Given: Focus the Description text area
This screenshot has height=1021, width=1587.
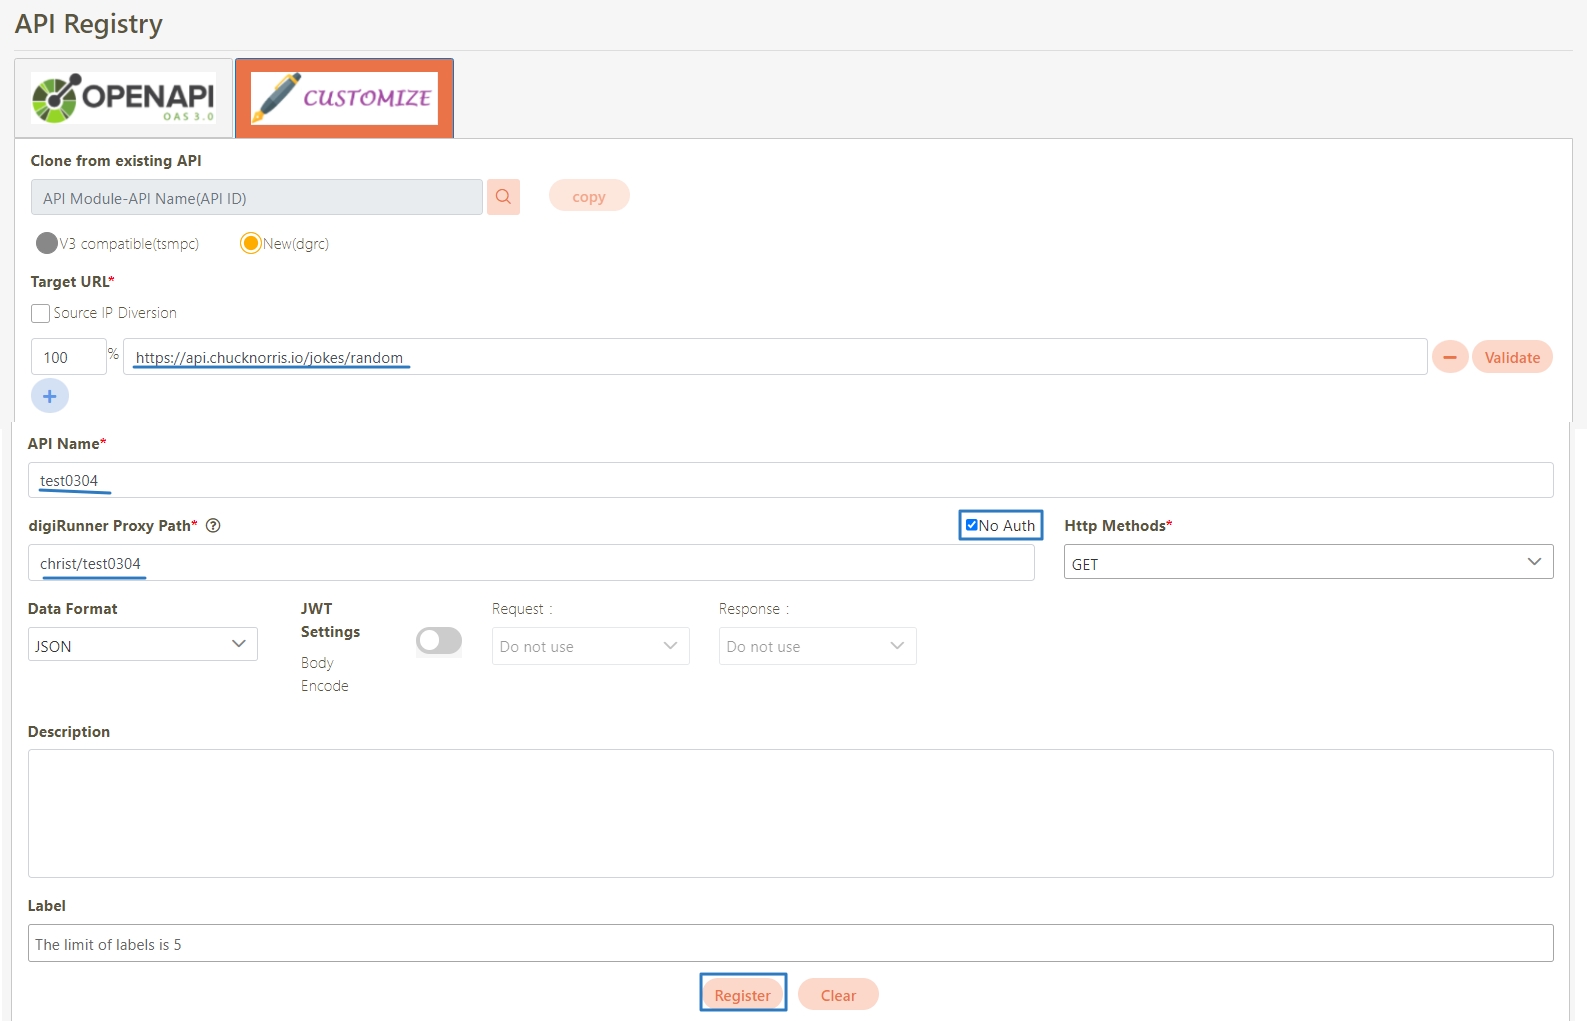Looking at the screenshot, I should 790,813.
